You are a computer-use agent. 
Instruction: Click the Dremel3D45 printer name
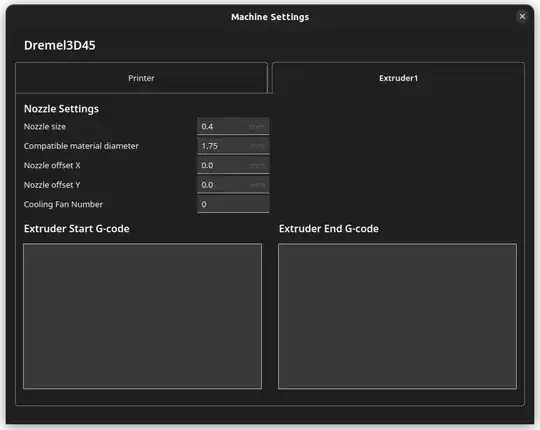60,45
